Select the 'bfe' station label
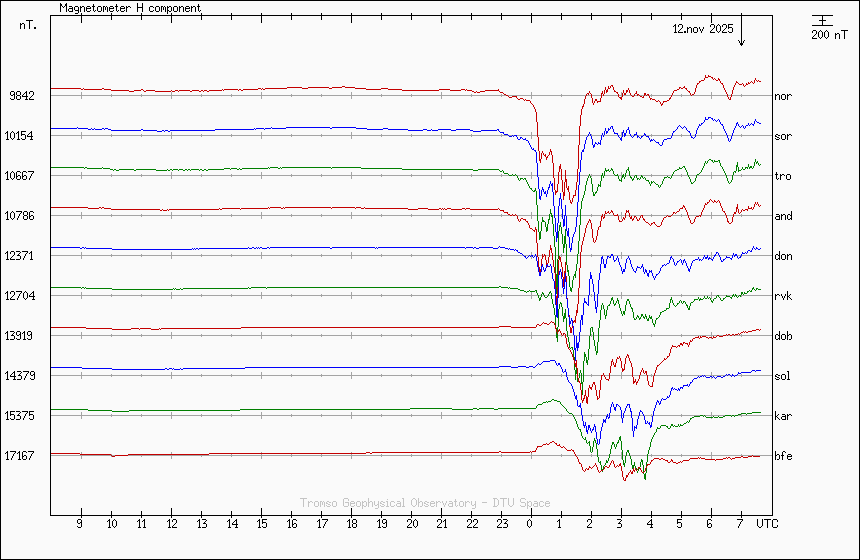The height and width of the screenshot is (560, 860). (x=783, y=456)
